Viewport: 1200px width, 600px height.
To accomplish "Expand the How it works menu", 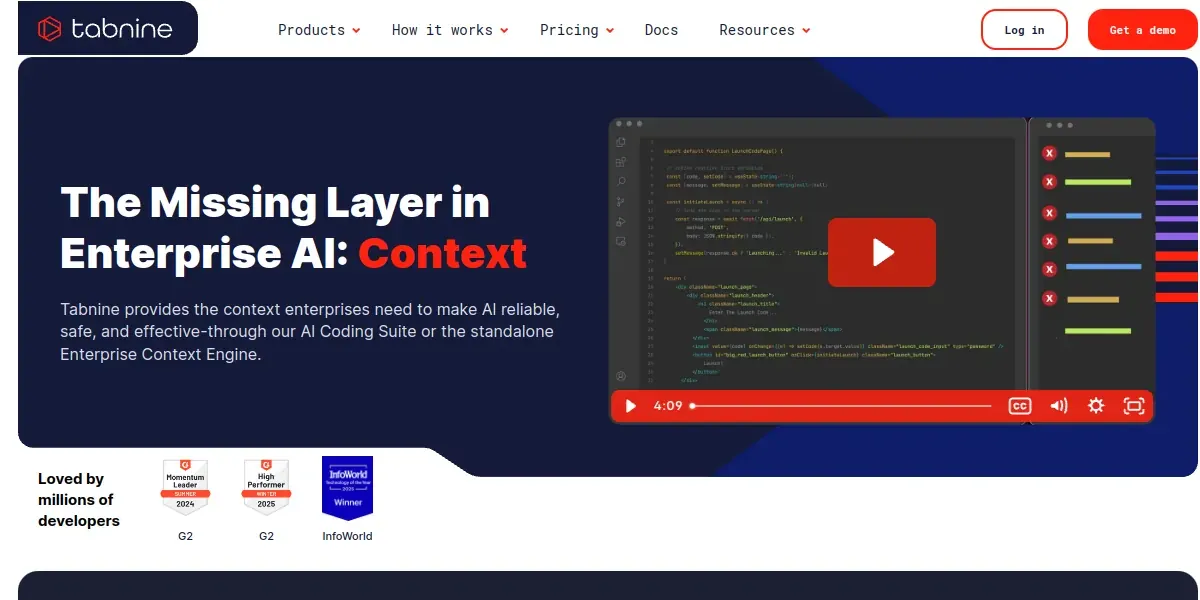I will (450, 30).
